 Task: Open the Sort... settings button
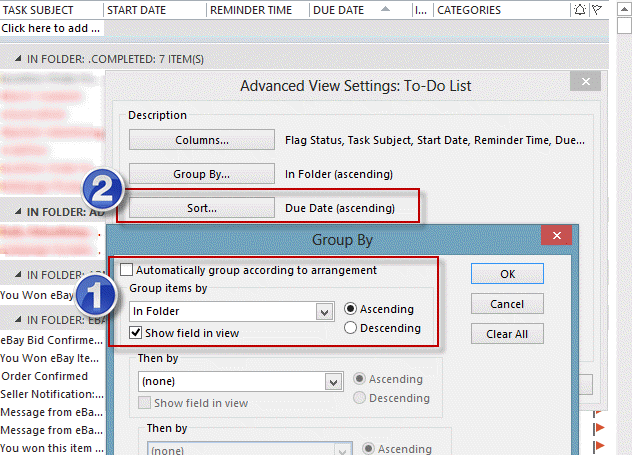[x=202, y=208]
